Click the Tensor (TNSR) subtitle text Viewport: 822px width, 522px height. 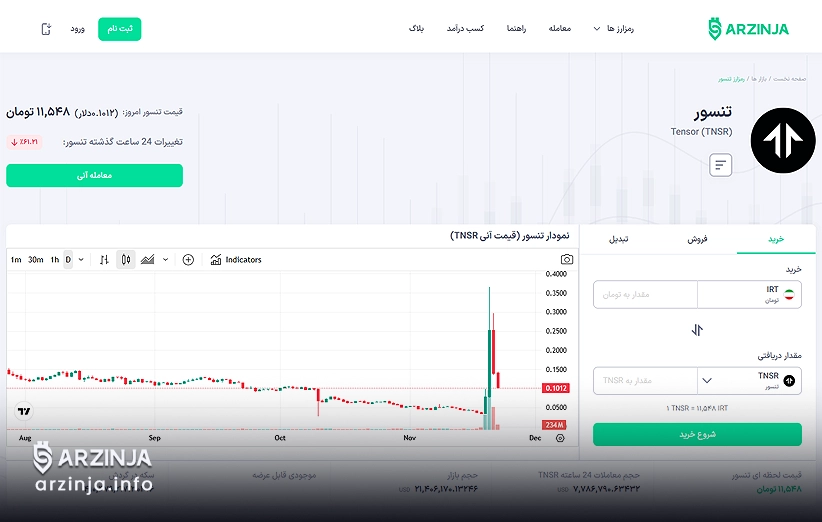(701, 132)
